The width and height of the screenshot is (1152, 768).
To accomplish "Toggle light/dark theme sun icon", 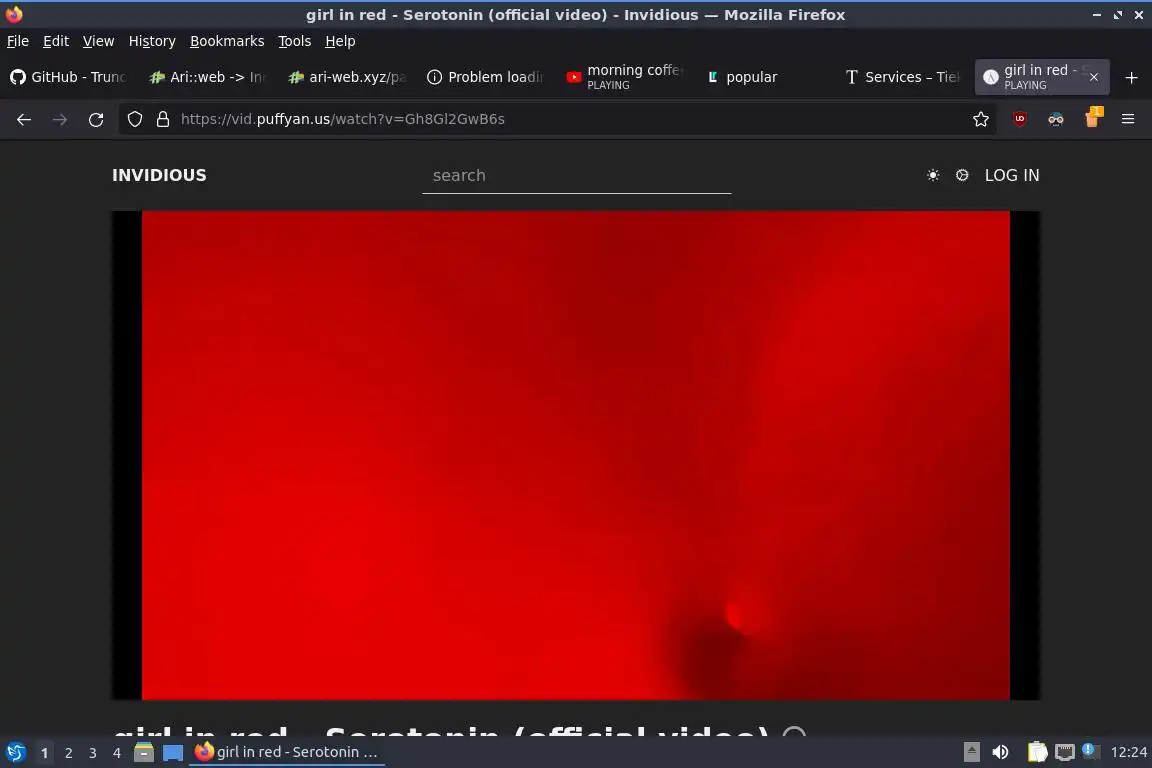I will click(933, 175).
